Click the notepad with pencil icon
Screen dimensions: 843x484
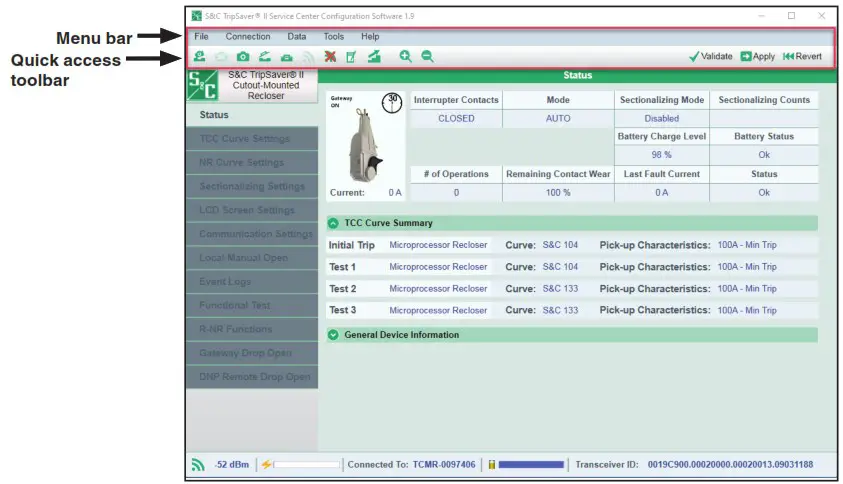[x=352, y=56]
